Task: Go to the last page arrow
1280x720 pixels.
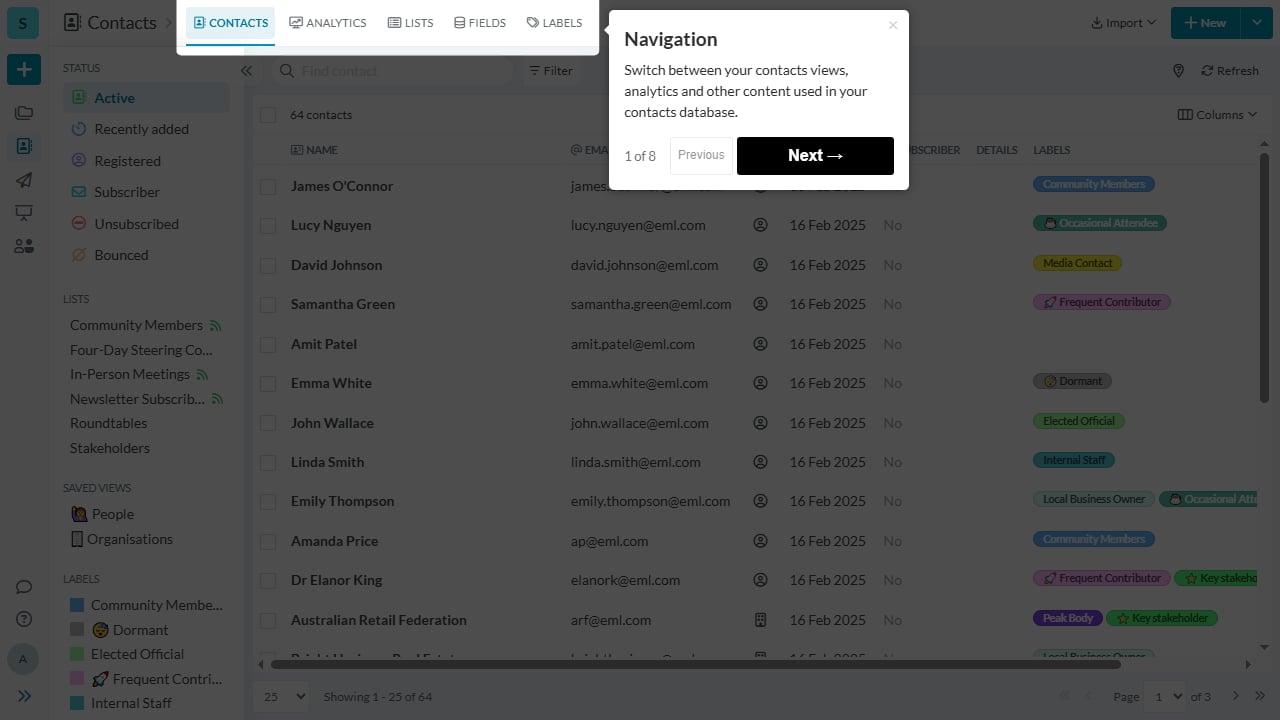Action: (1259, 696)
